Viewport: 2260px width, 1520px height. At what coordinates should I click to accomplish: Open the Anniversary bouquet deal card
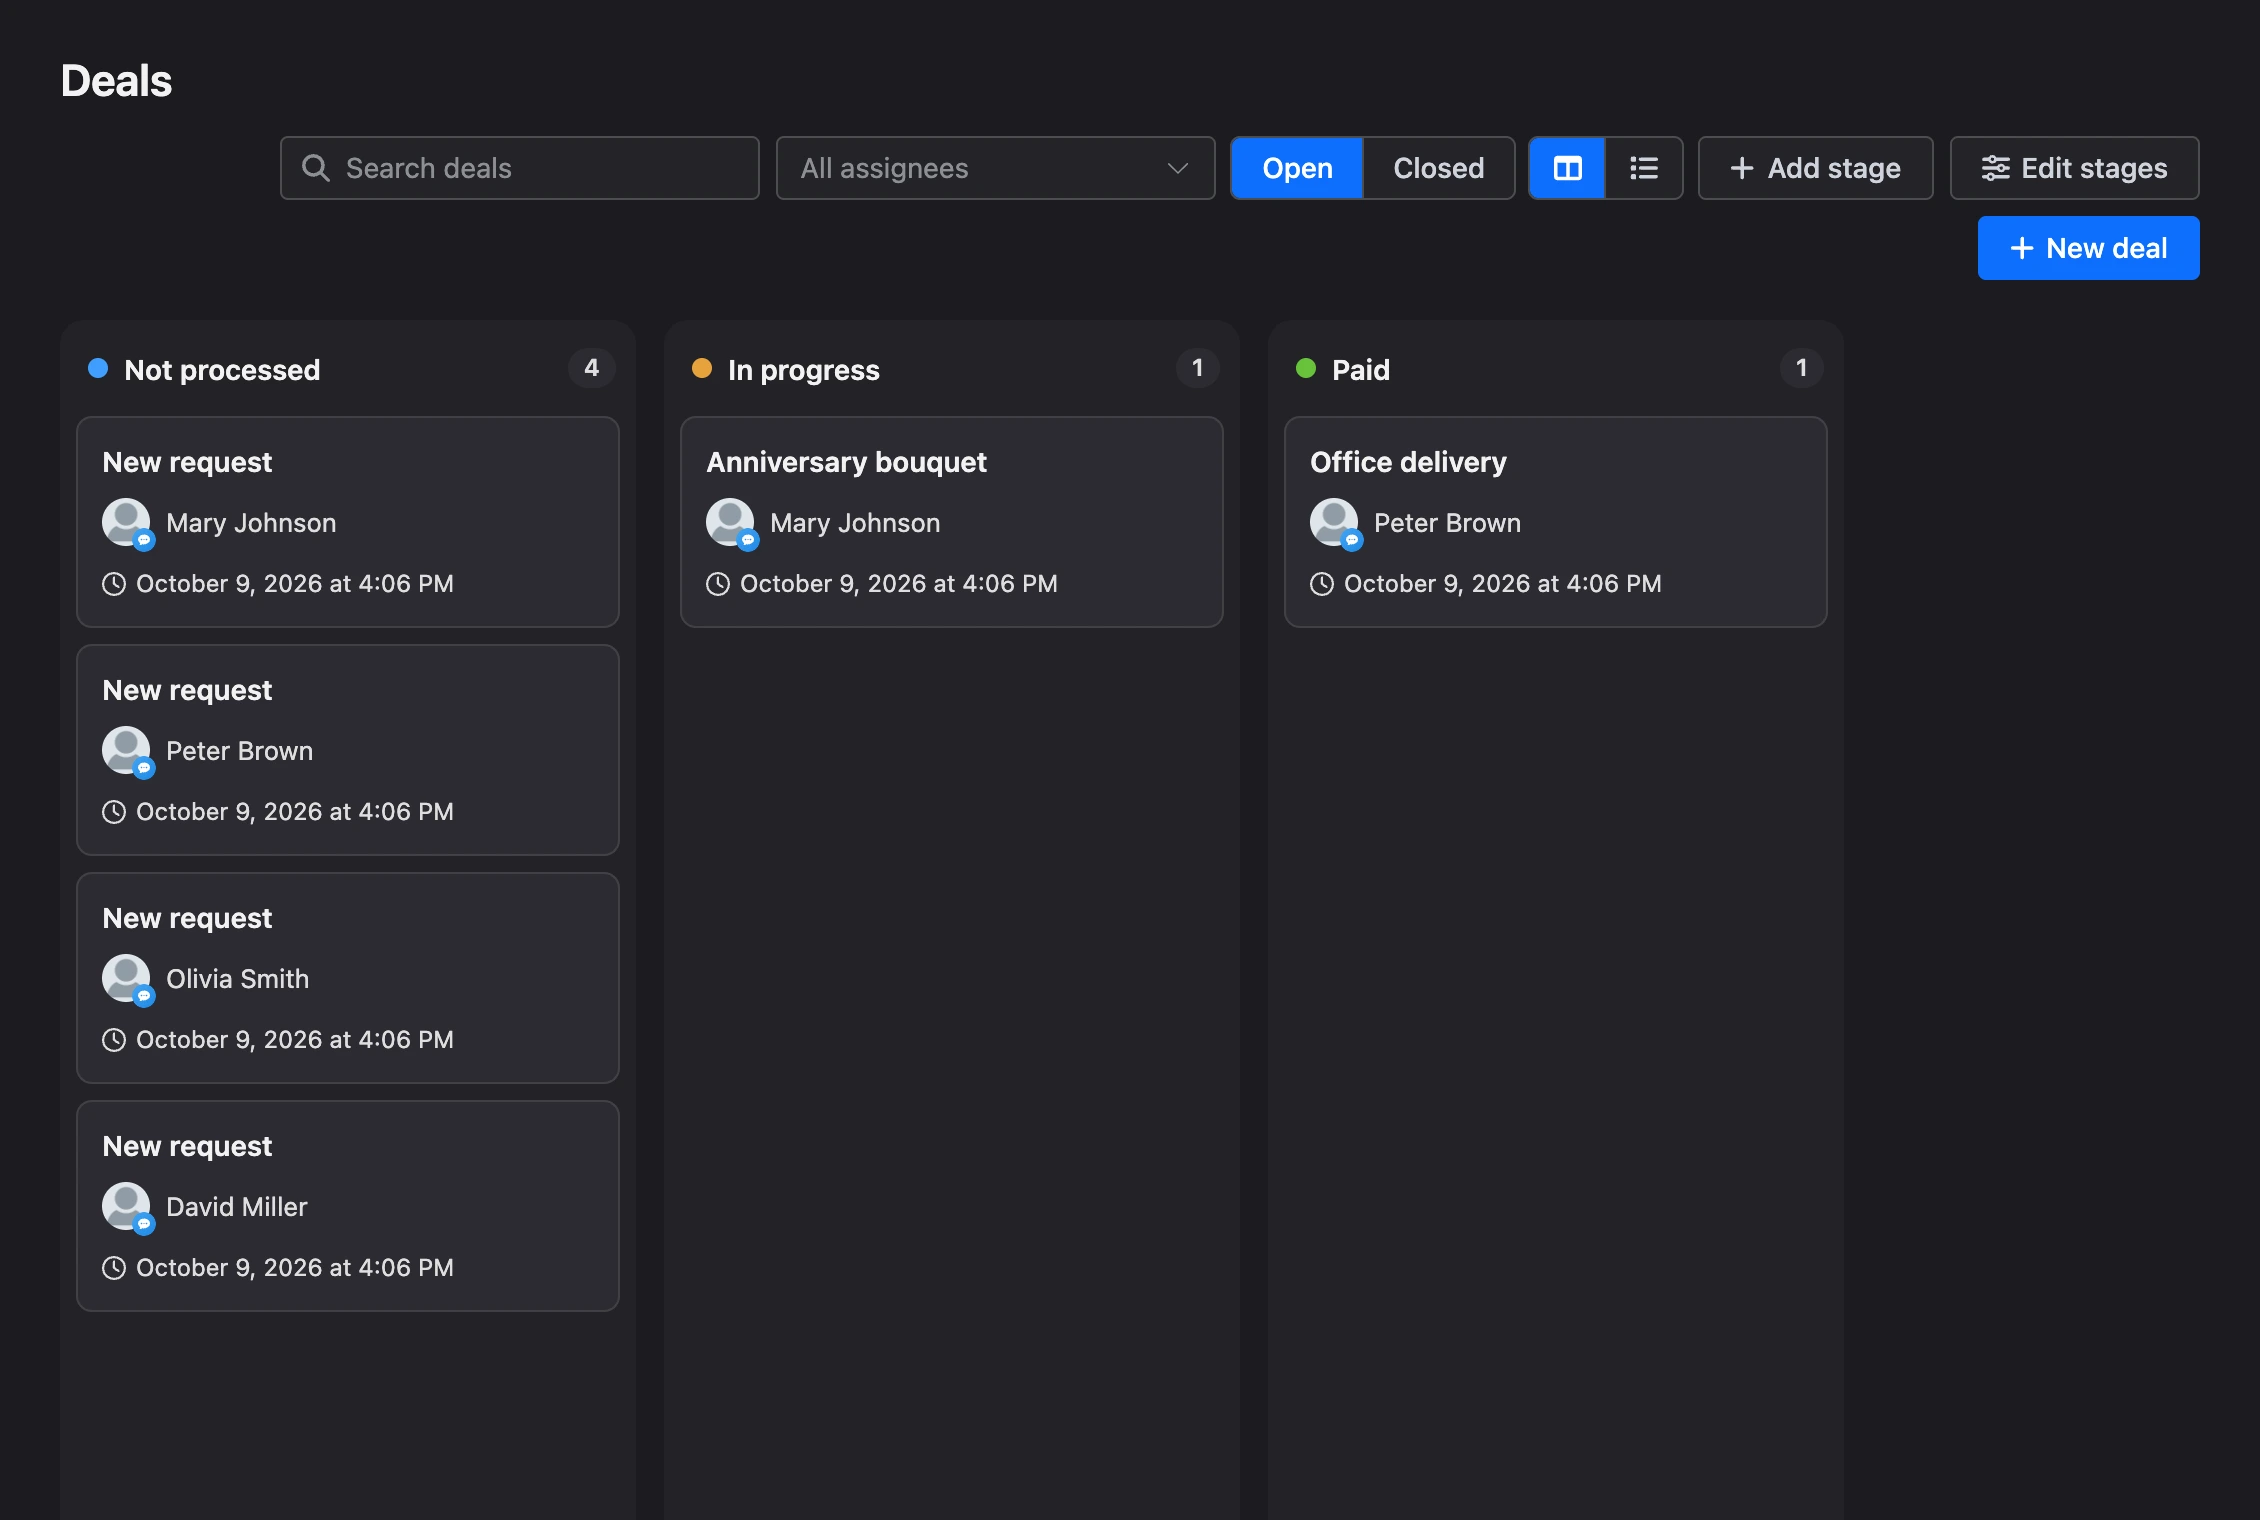[x=951, y=522]
